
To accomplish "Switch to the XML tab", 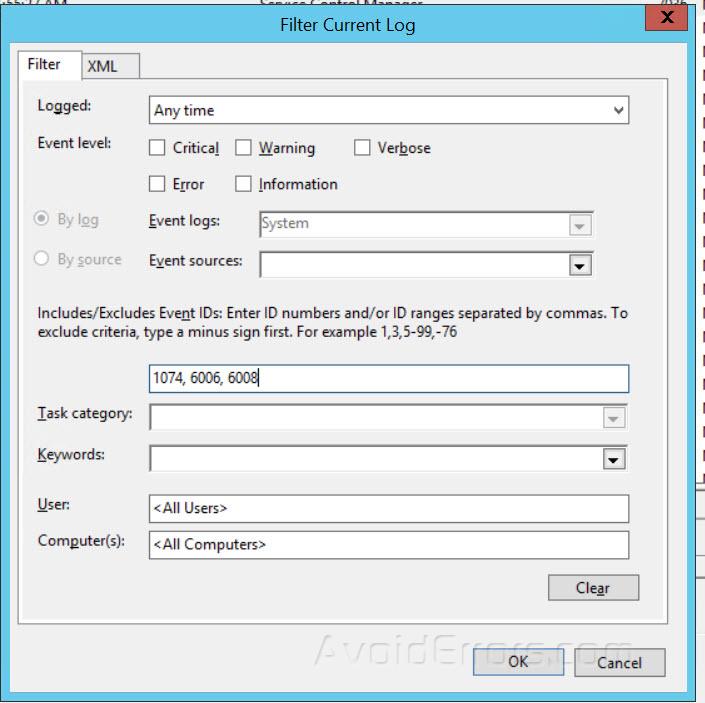I will click(x=111, y=67).
